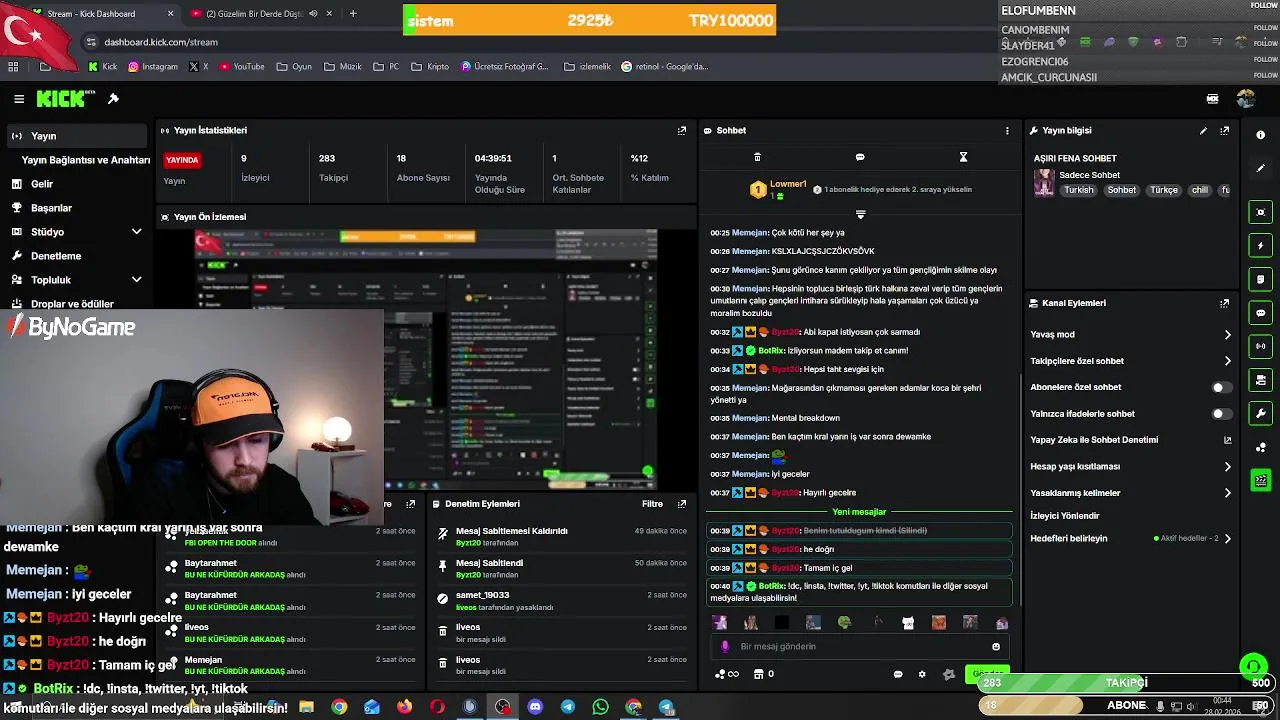The height and width of the screenshot is (720, 1280).
Task: Open the Instagram bookmark
Action: tap(151, 67)
